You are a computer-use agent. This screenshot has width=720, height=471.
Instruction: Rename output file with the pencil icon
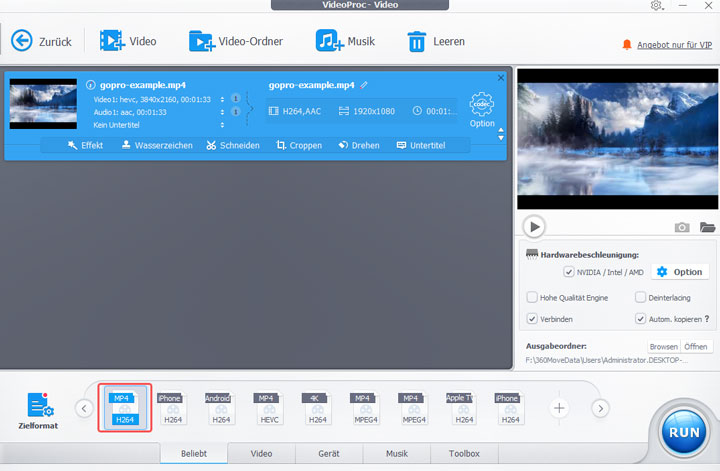[364, 85]
